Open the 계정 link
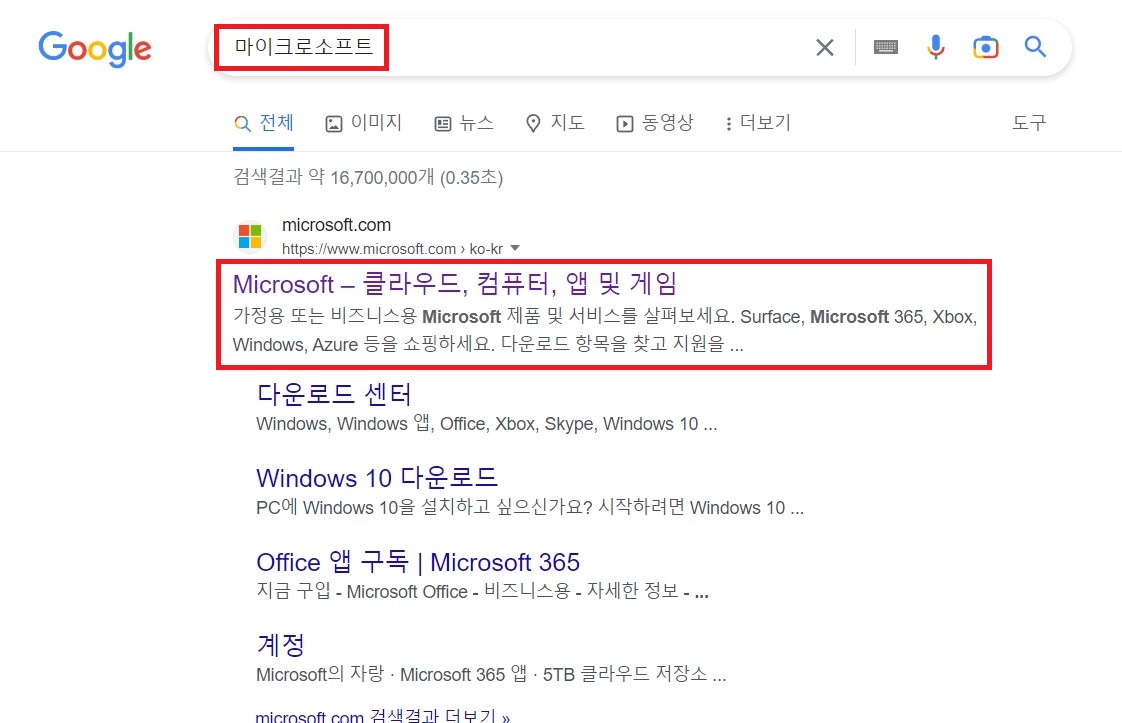The image size is (1122, 723). coord(280,645)
